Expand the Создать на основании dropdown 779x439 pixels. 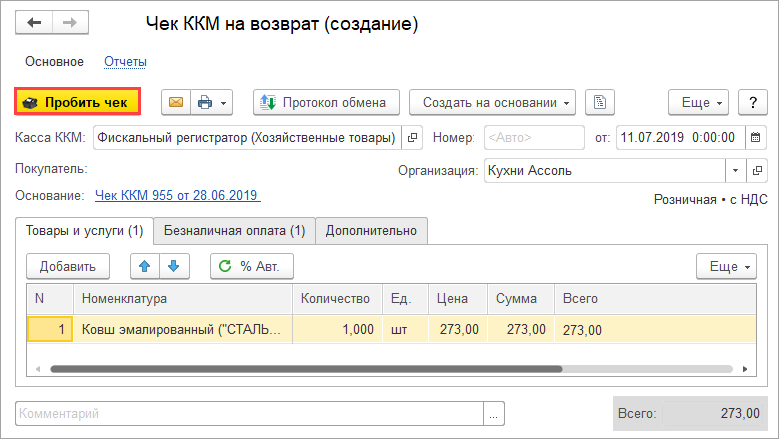tap(492, 102)
